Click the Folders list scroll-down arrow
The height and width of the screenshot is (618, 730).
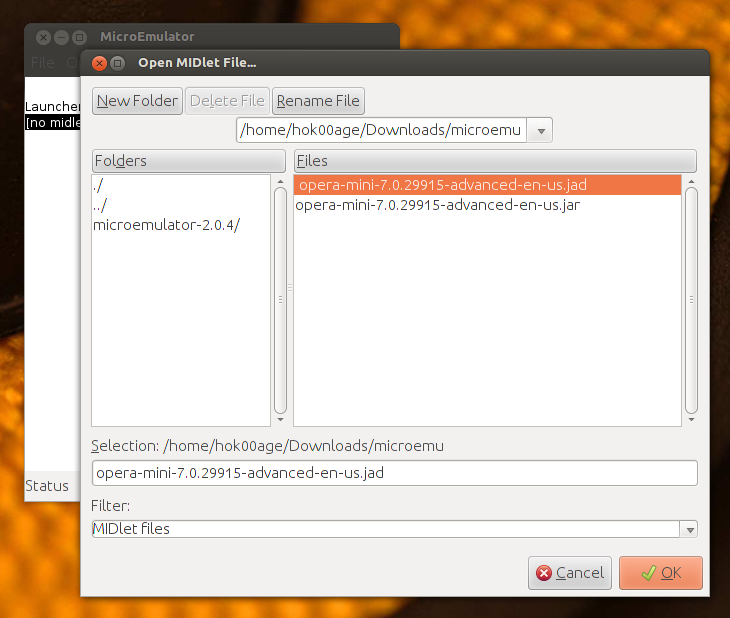[x=280, y=420]
